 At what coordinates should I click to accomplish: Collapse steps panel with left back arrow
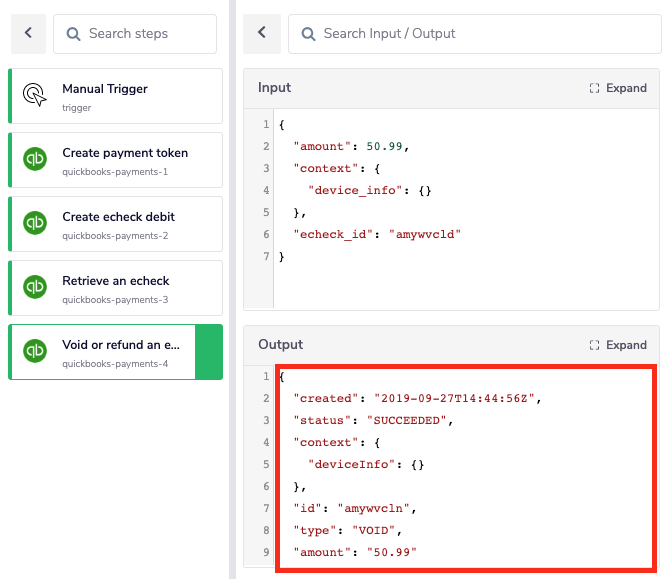click(x=28, y=33)
